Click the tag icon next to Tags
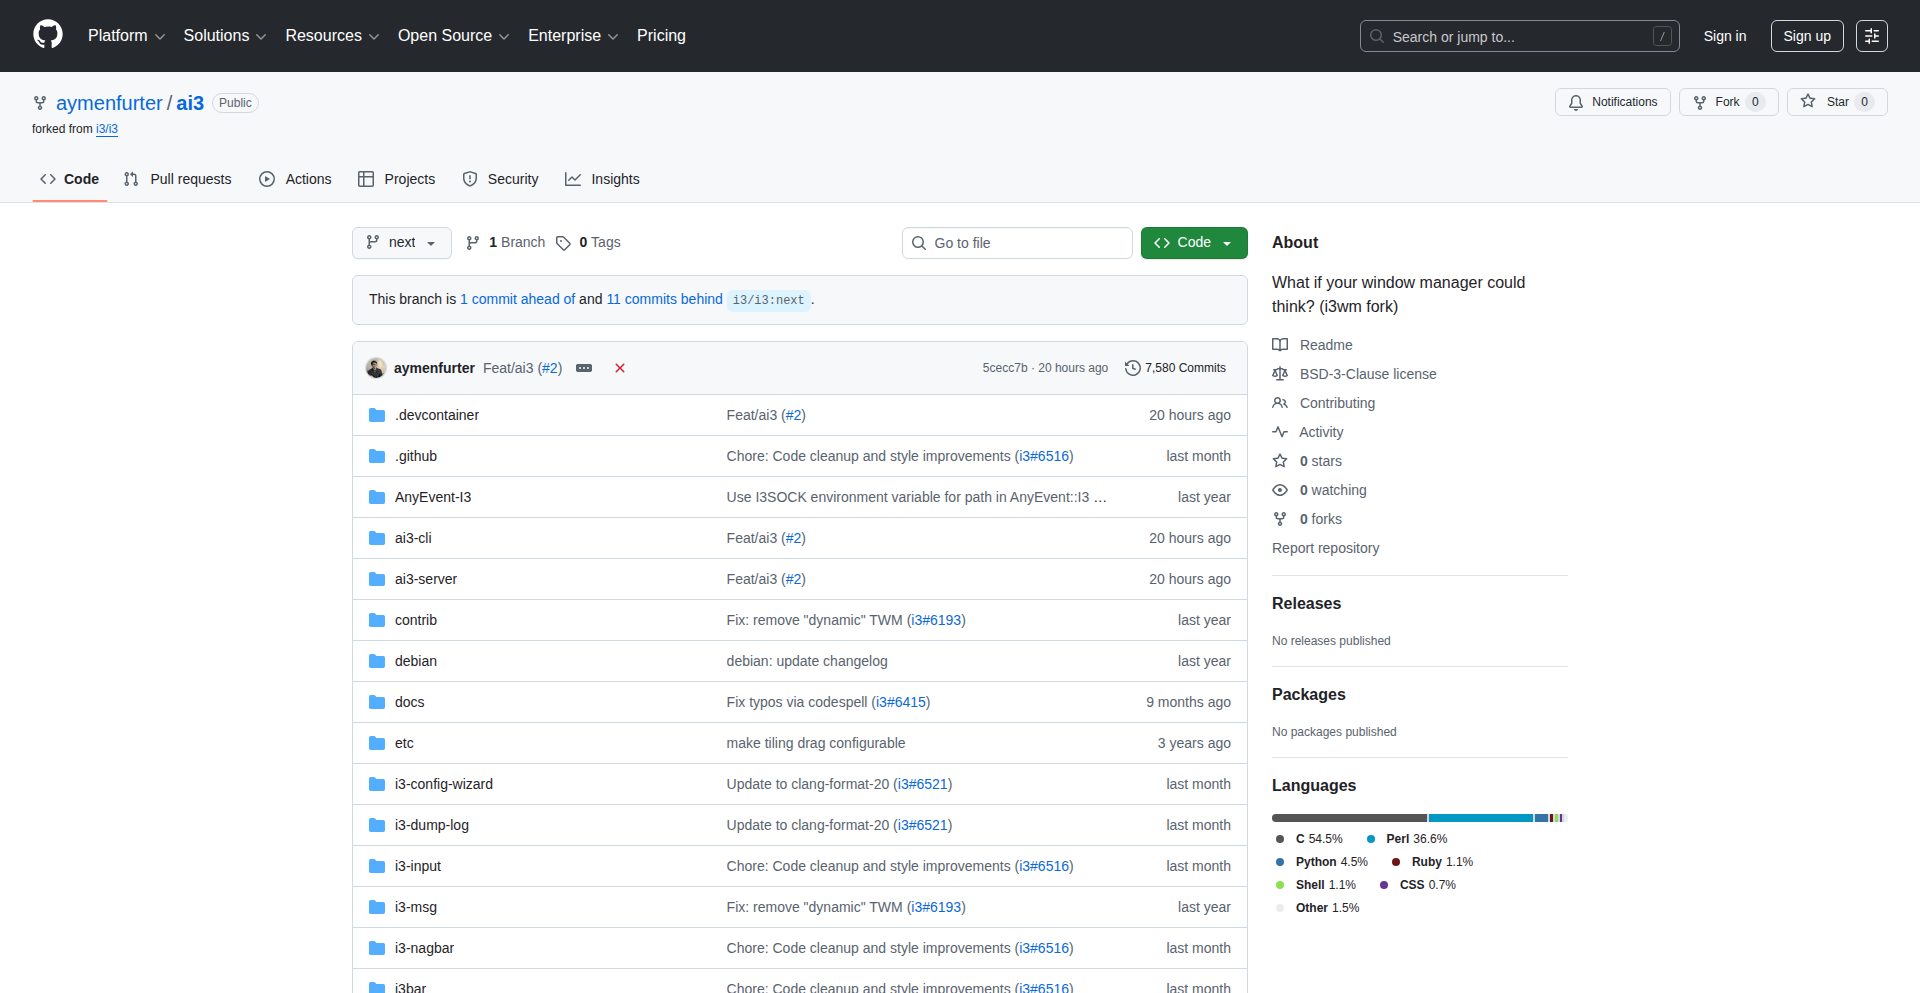 564,243
